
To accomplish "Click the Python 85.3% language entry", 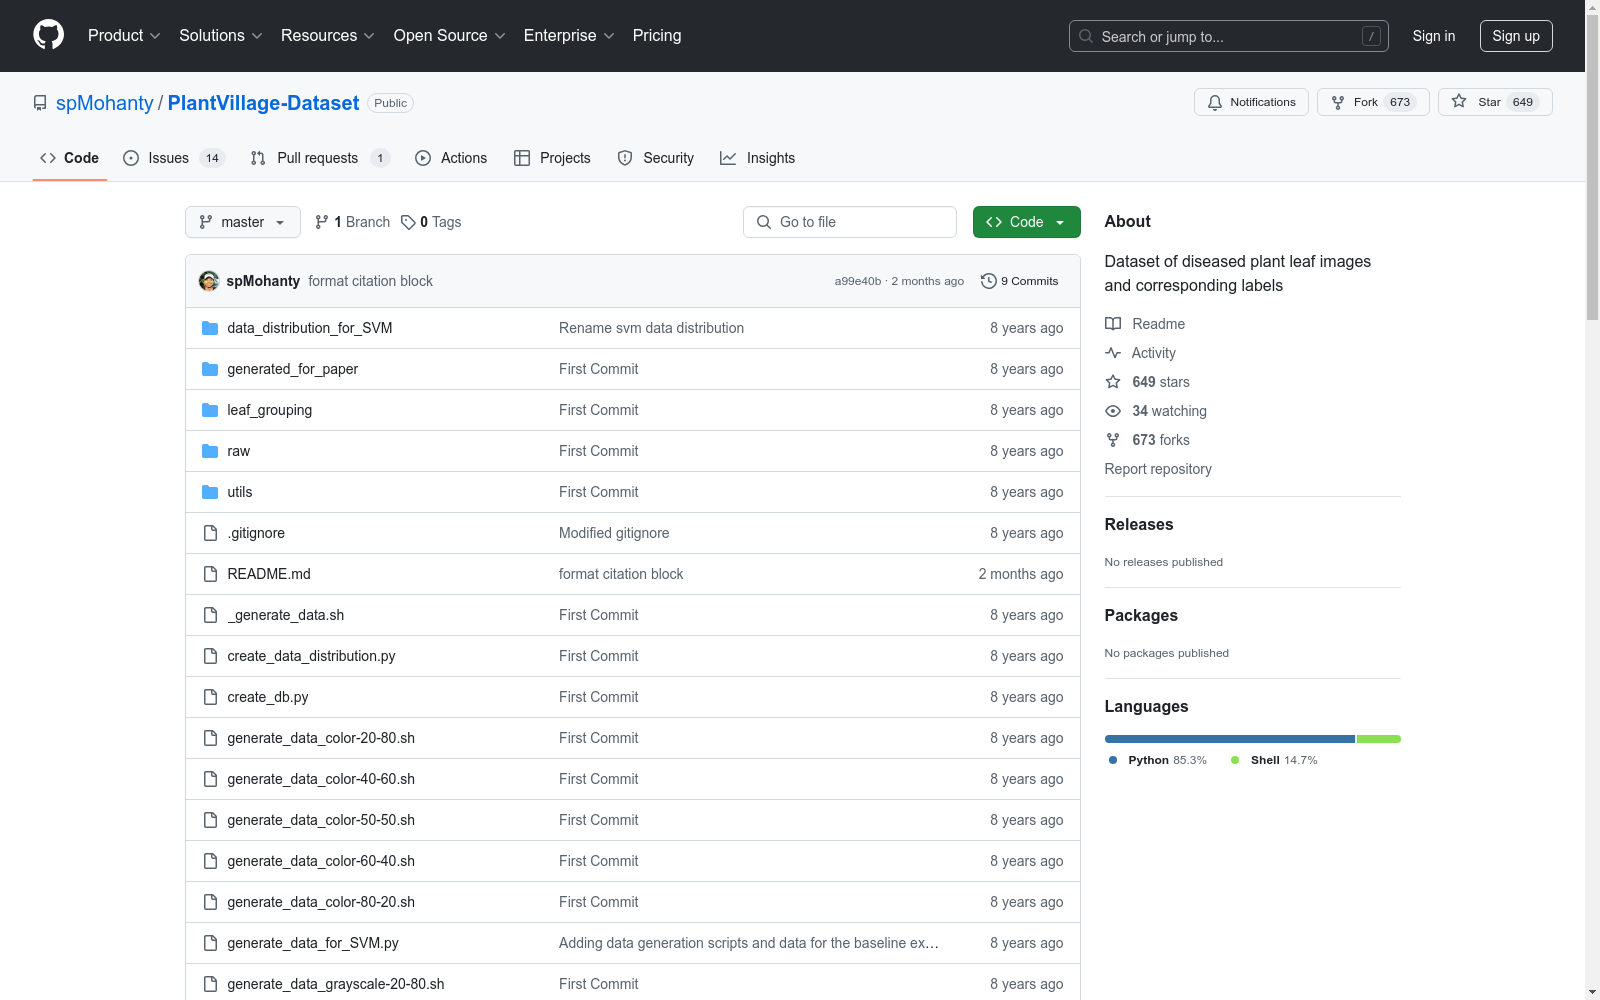I will coord(1158,760).
